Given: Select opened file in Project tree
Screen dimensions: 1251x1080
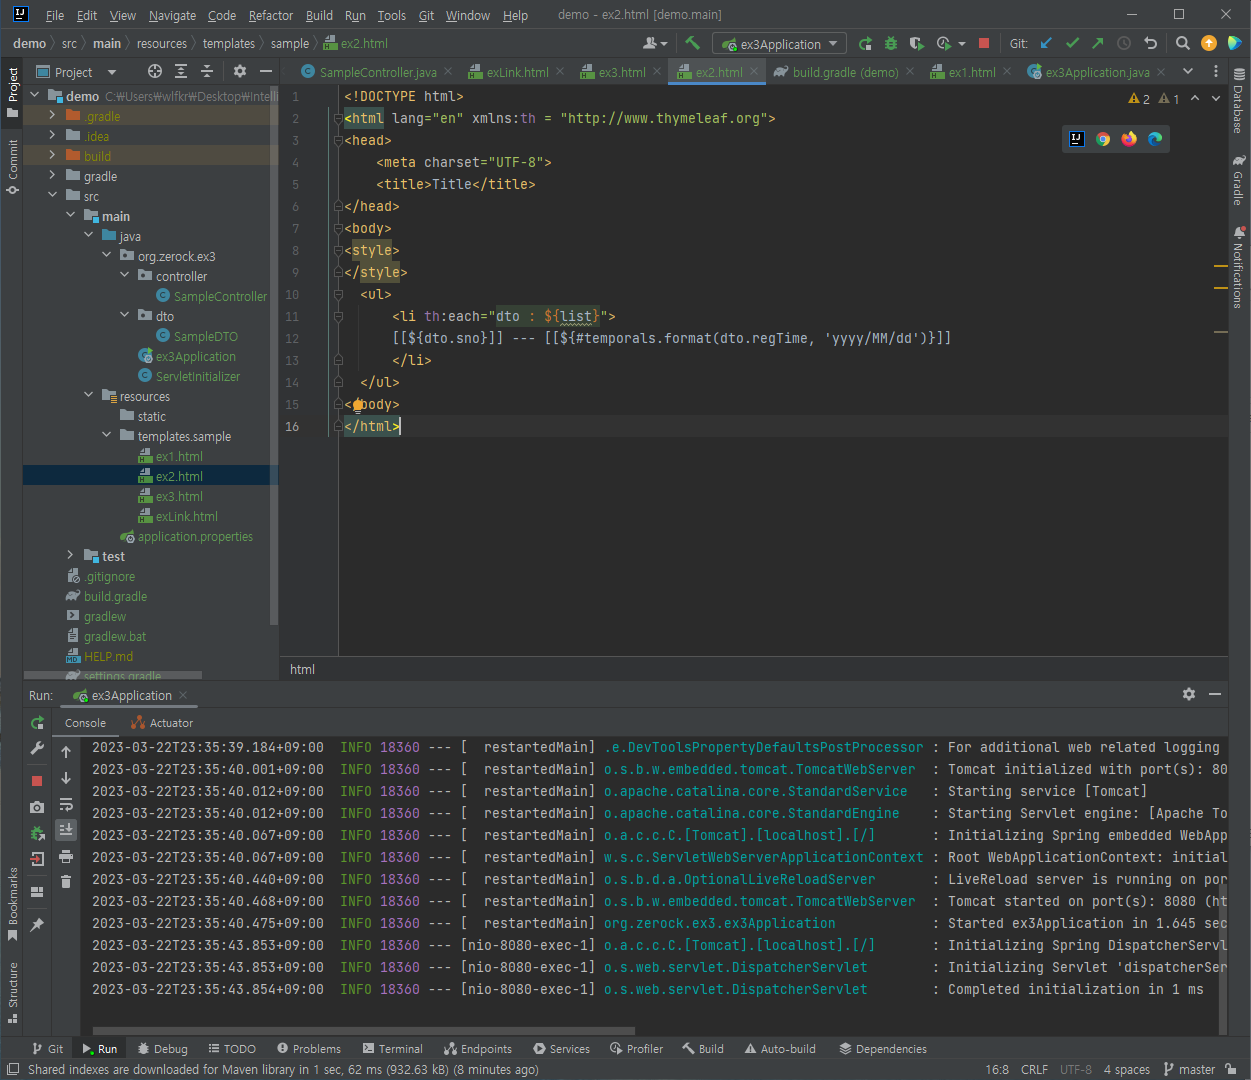Looking at the screenshot, I should click(154, 71).
